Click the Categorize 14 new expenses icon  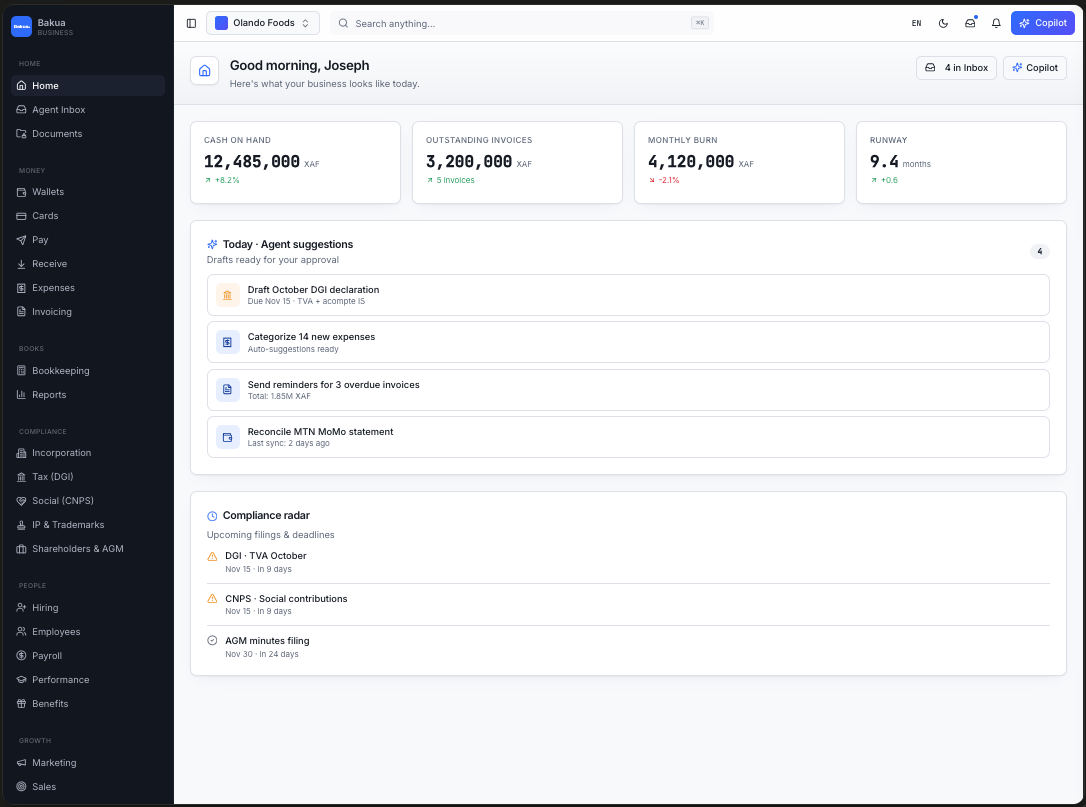click(x=227, y=342)
